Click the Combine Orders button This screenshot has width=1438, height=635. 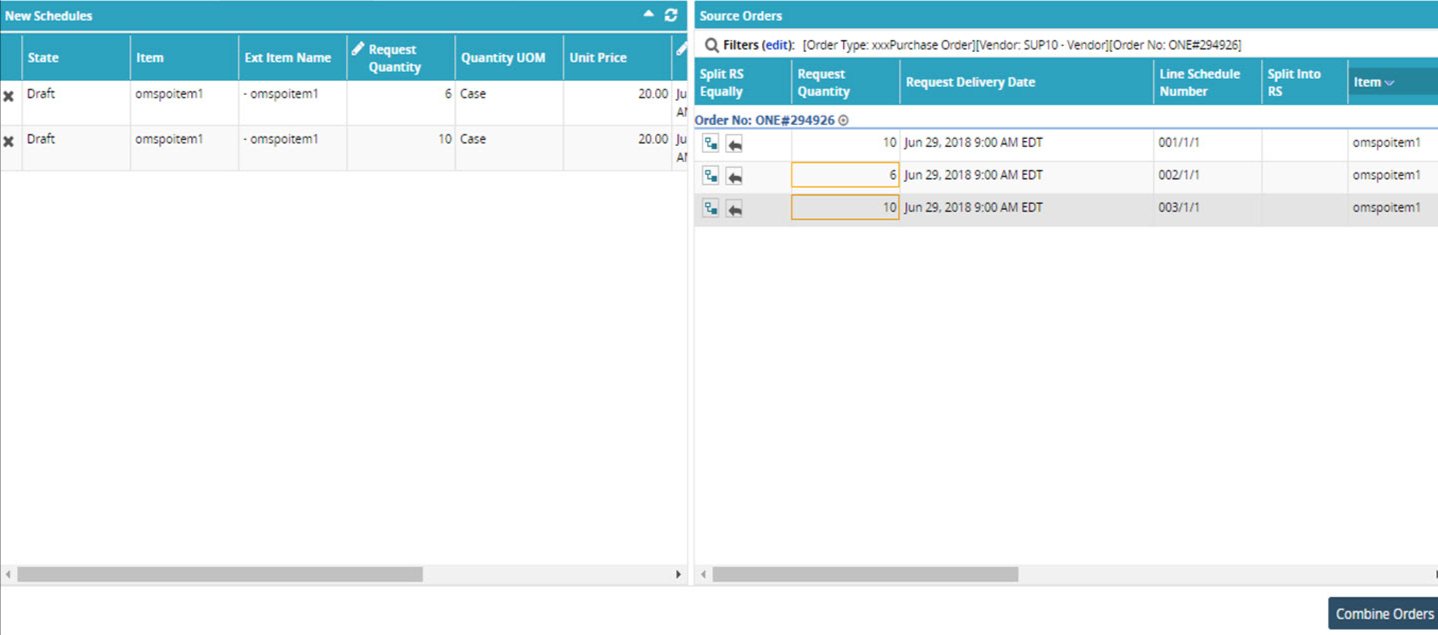click(x=1384, y=614)
